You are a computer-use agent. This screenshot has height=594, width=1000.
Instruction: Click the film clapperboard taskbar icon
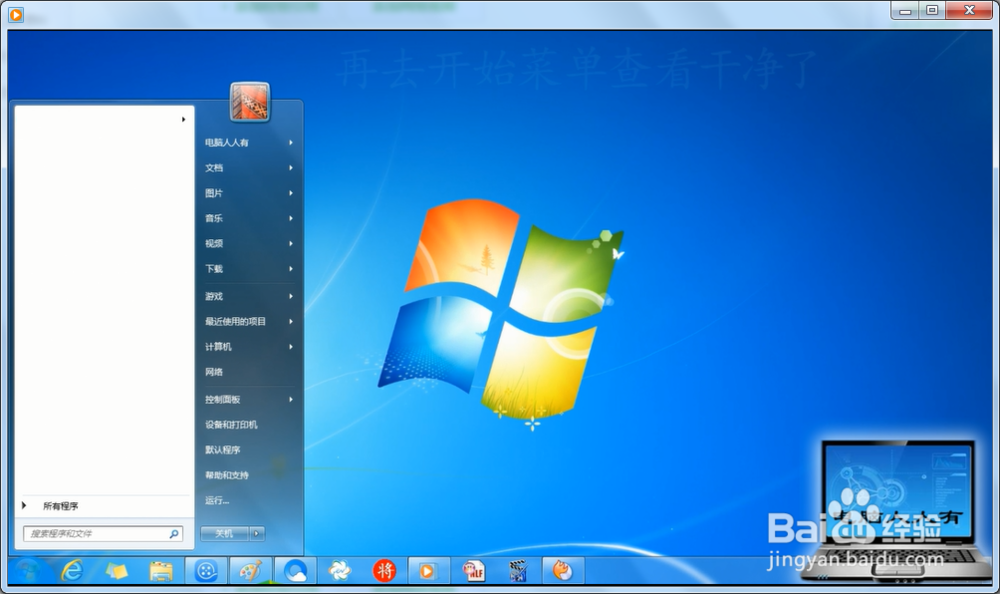[x=518, y=570]
